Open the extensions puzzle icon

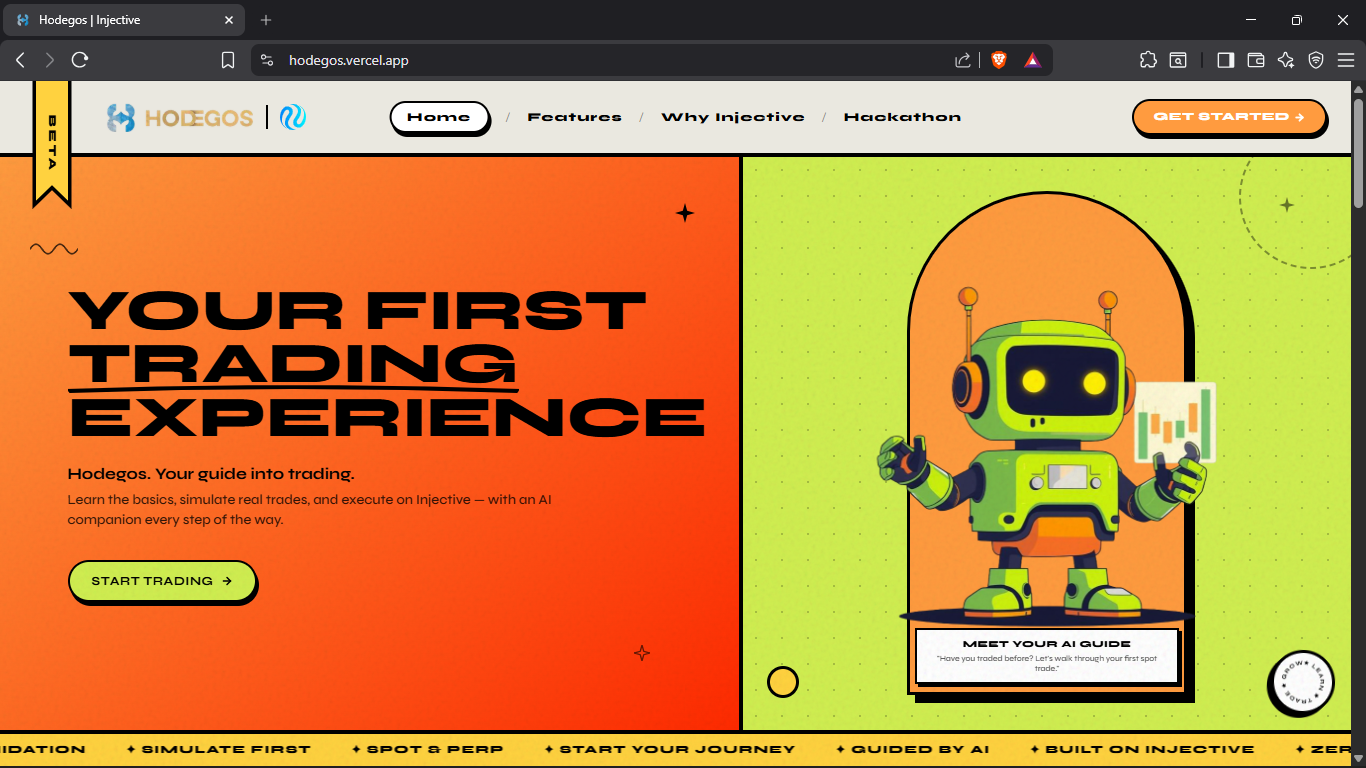pyautogui.click(x=1148, y=60)
